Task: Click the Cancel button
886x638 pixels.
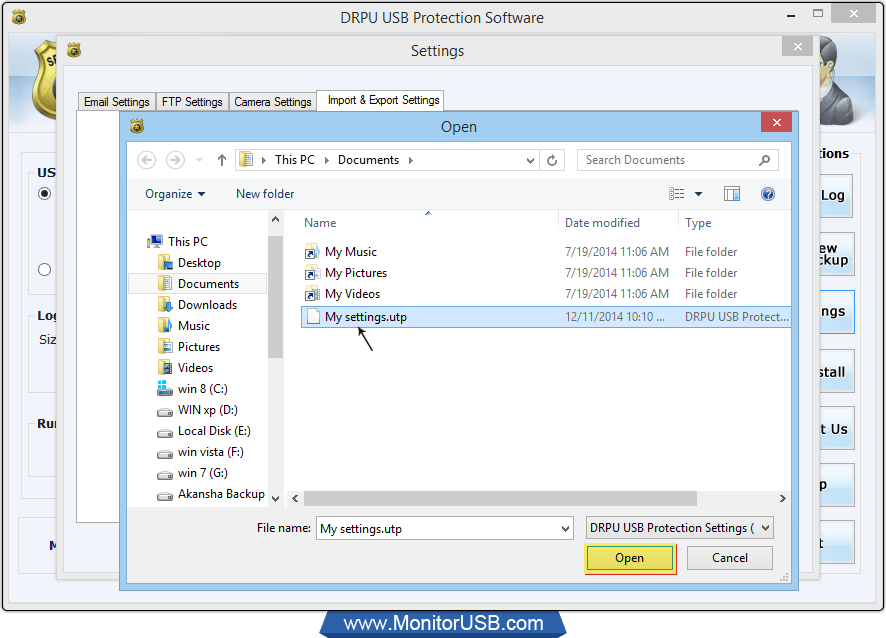Action: 729,558
